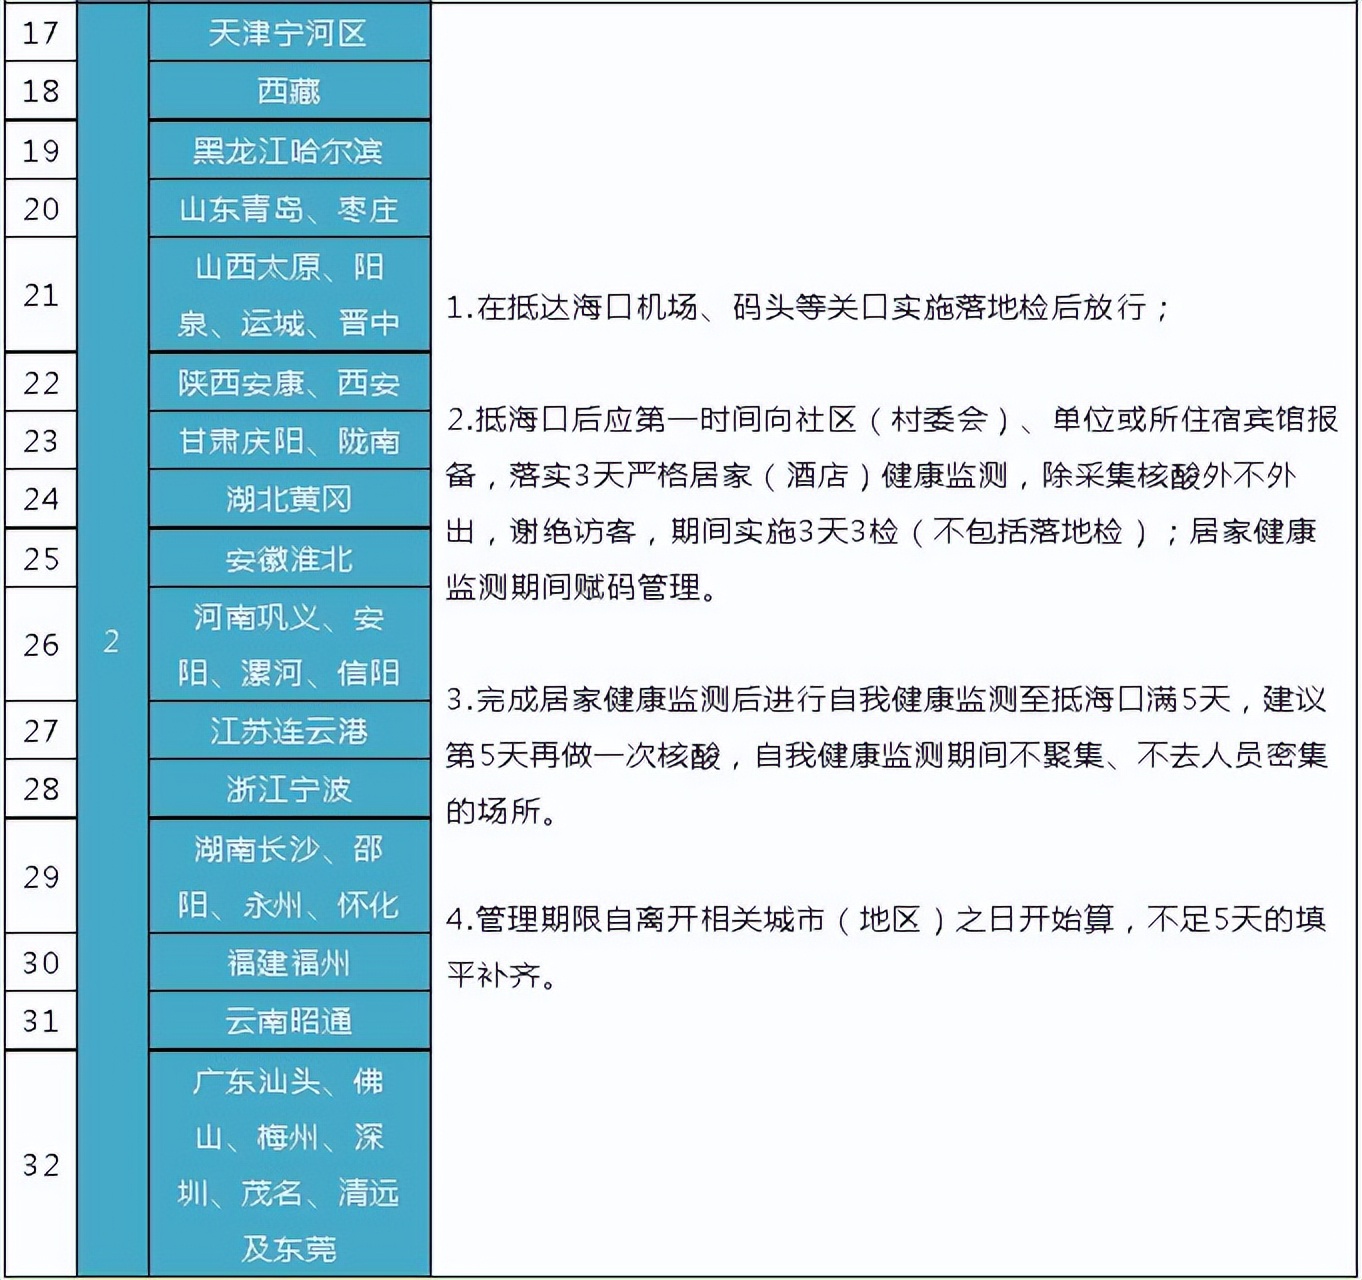Click row number 17 cell
Image resolution: width=1362 pixels, height=1280 pixels.
click(x=41, y=32)
